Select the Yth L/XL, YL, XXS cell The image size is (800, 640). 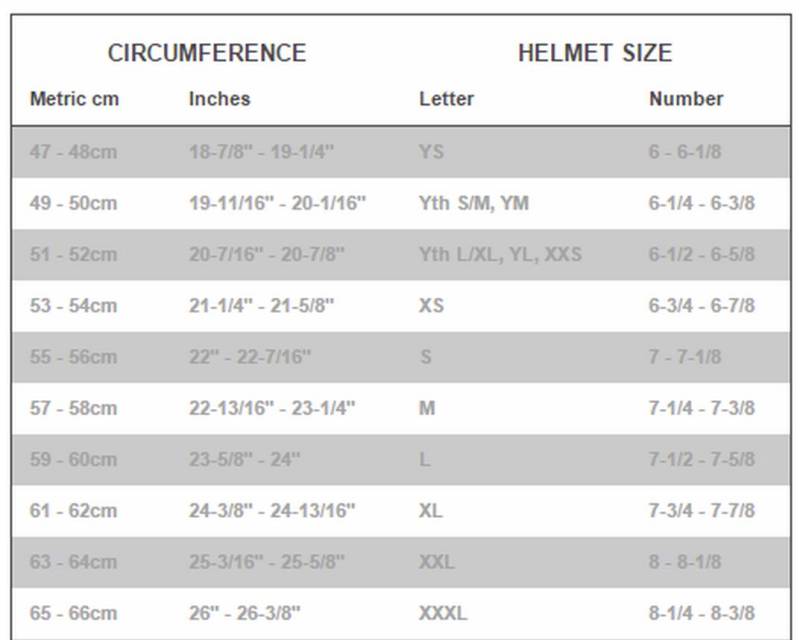coord(499,255)
